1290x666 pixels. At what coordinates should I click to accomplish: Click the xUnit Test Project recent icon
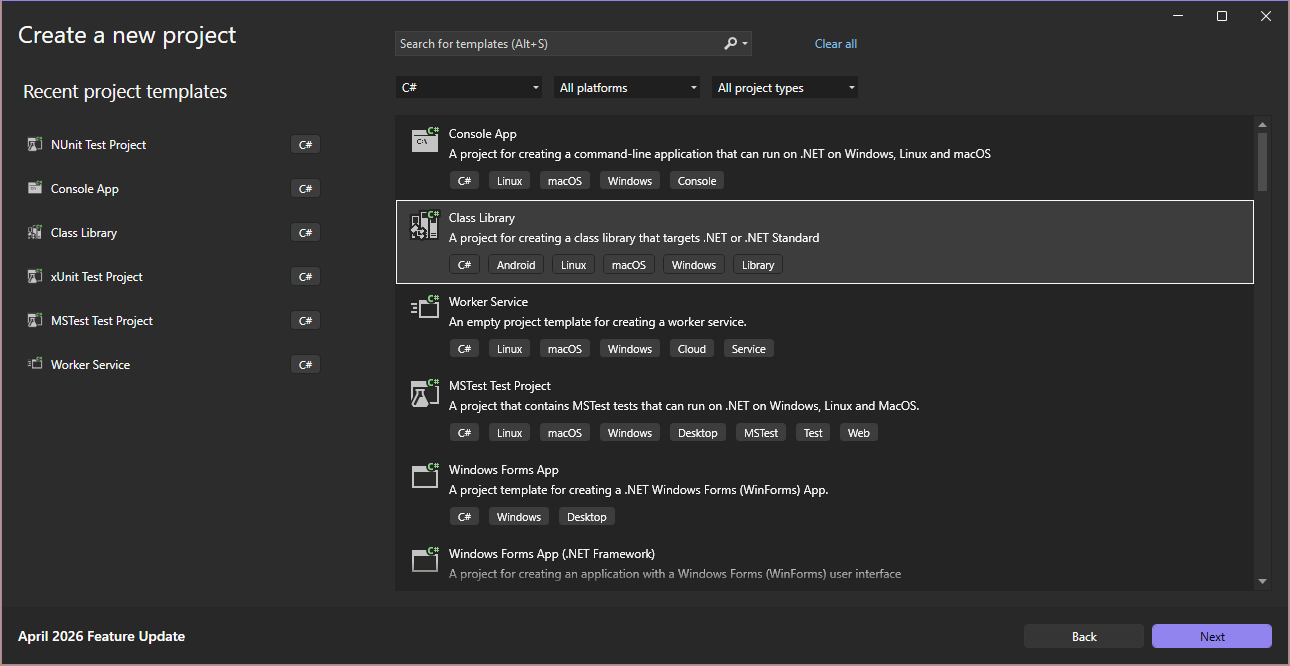[34, 276]
